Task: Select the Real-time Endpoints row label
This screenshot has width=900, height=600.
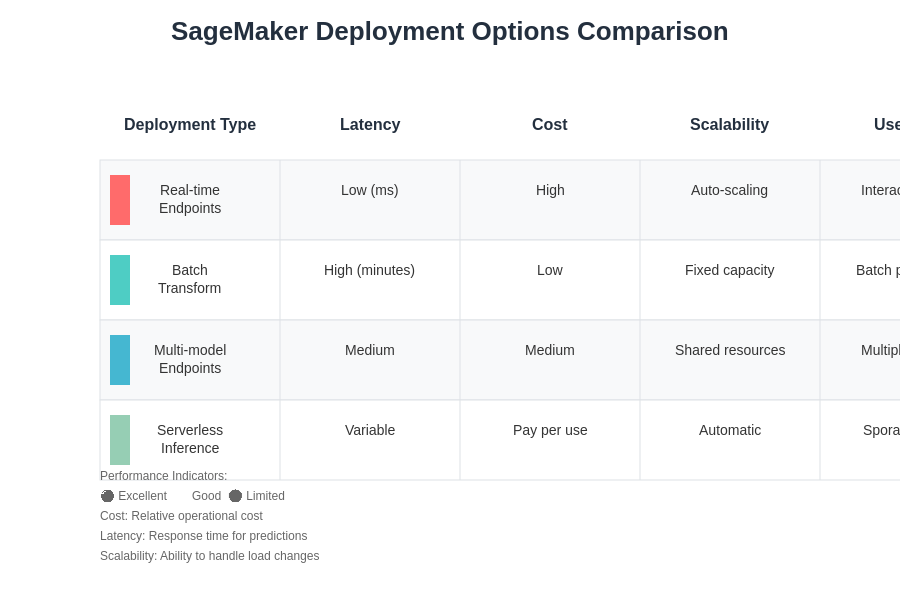Action: pos(190,199)
